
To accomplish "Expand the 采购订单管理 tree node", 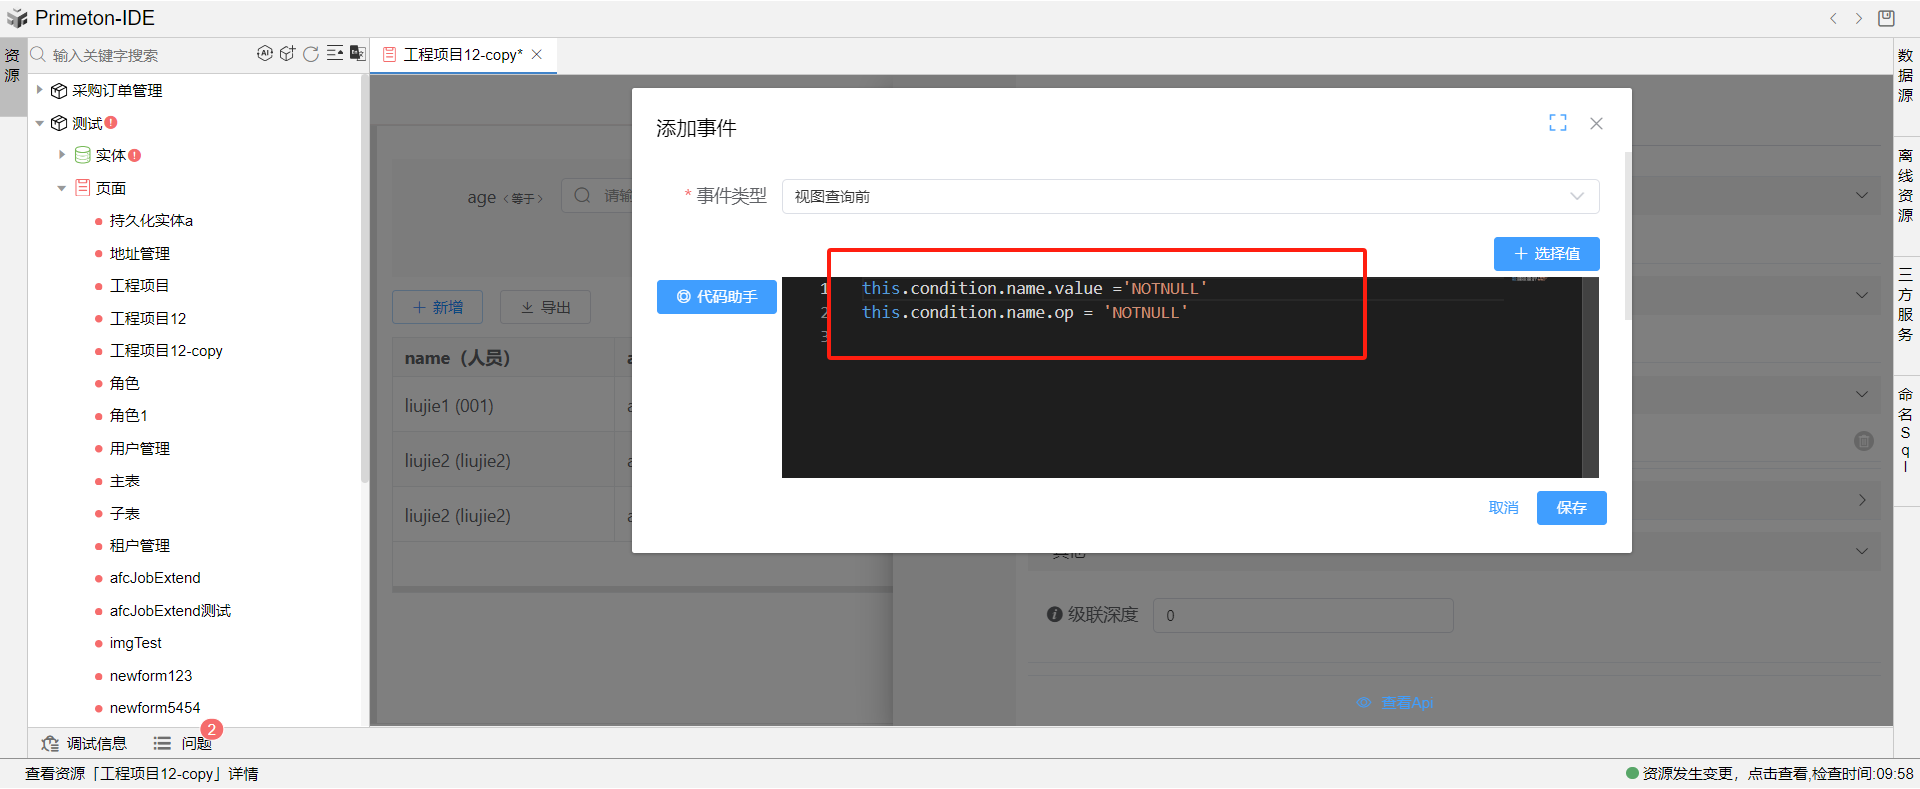I will tap(40, 90).
